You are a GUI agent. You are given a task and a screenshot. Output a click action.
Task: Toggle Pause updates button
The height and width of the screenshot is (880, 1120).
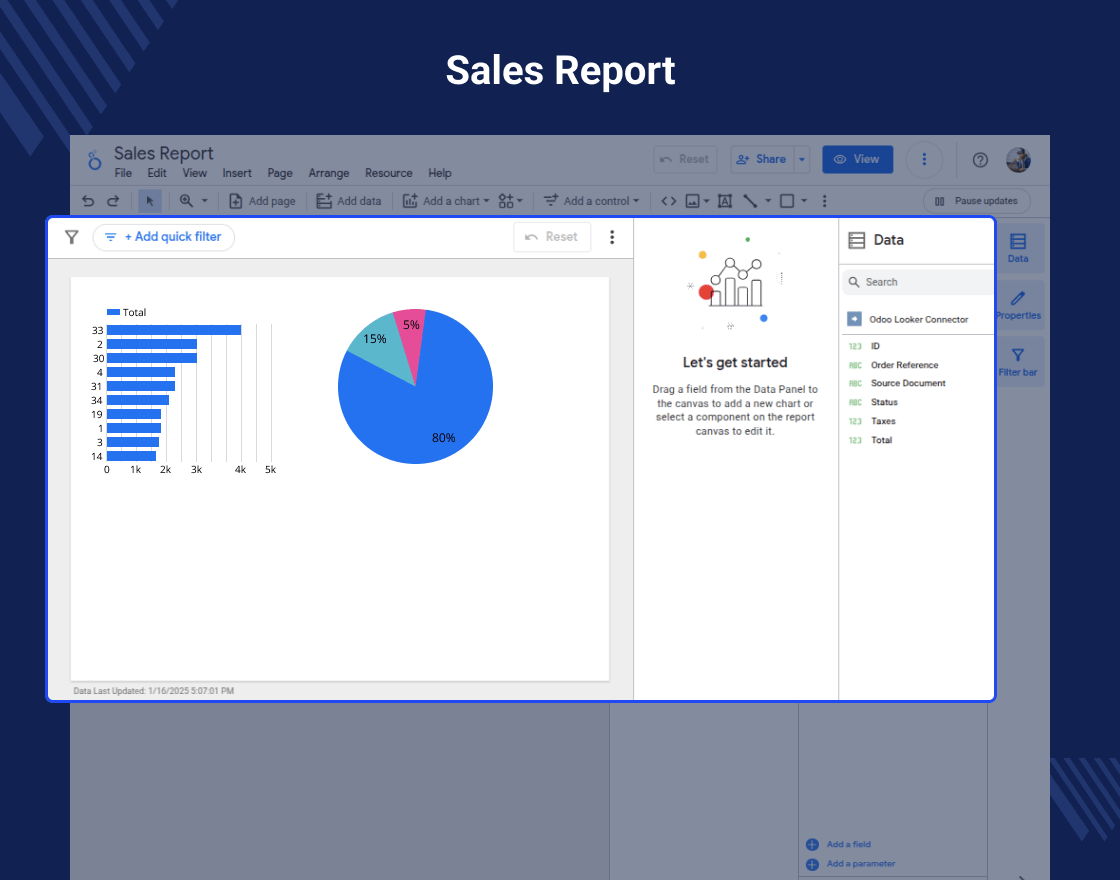[x=976, y=201]
